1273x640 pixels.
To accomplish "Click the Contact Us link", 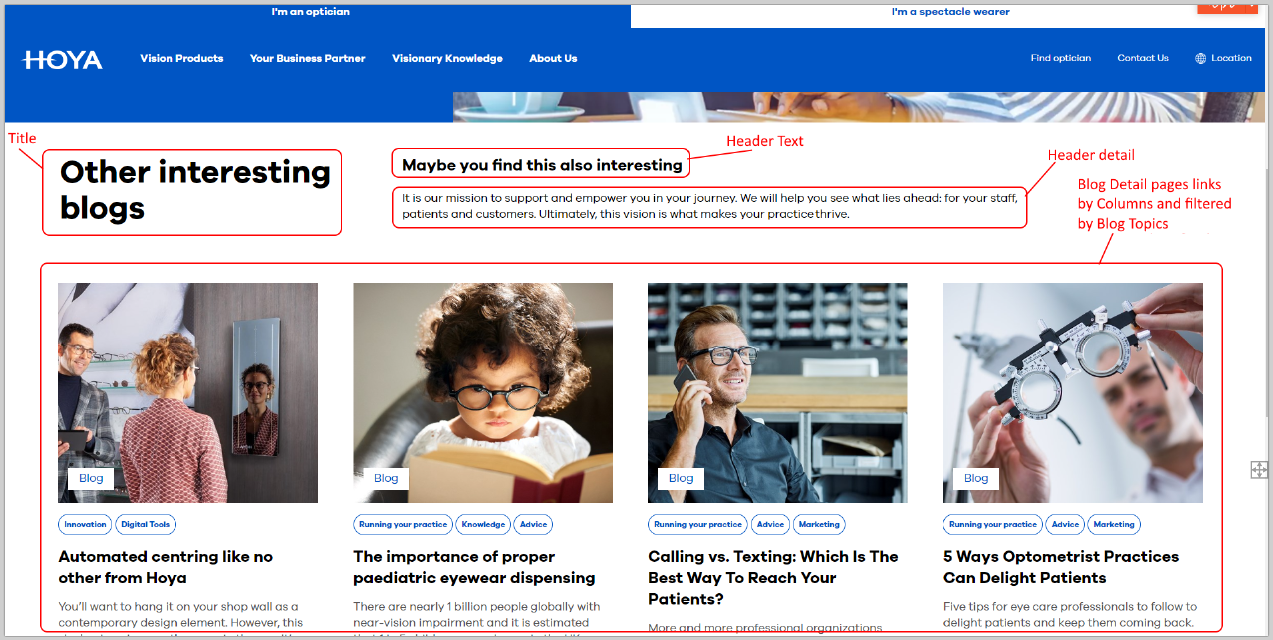I will pos(1142,59).
